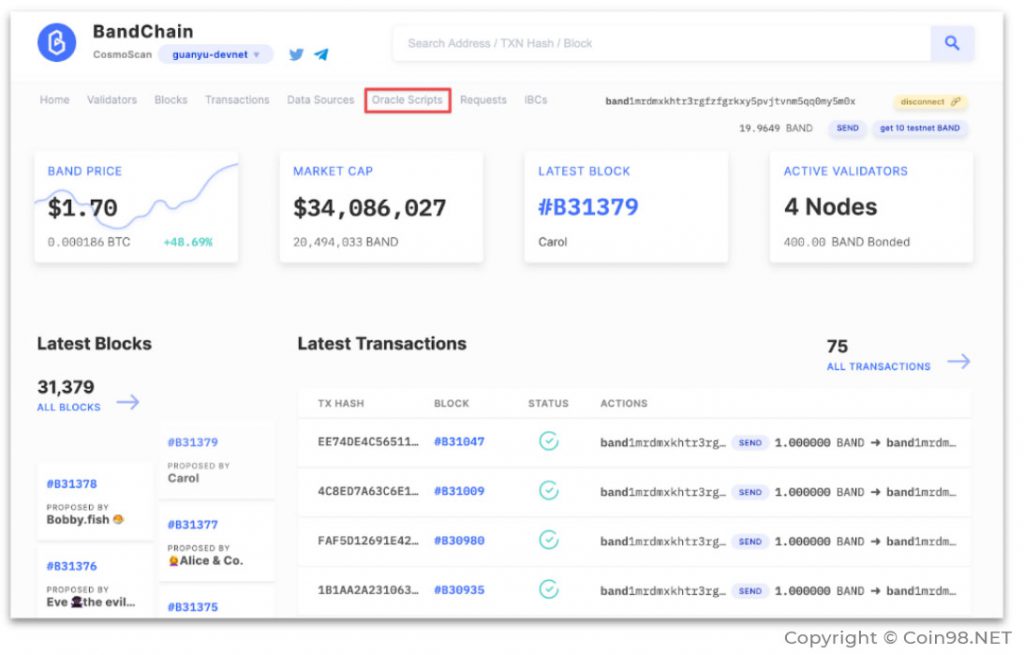Screen dimensions: 1024x655
Task: Open the Telegram link icon
Action: point(321,54)
